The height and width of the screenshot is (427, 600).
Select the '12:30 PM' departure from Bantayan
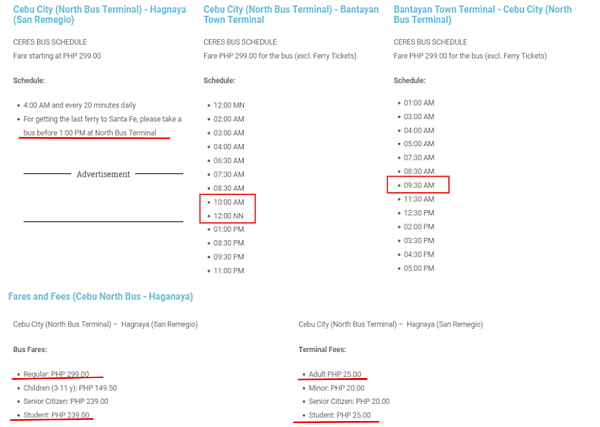point(419,213)
